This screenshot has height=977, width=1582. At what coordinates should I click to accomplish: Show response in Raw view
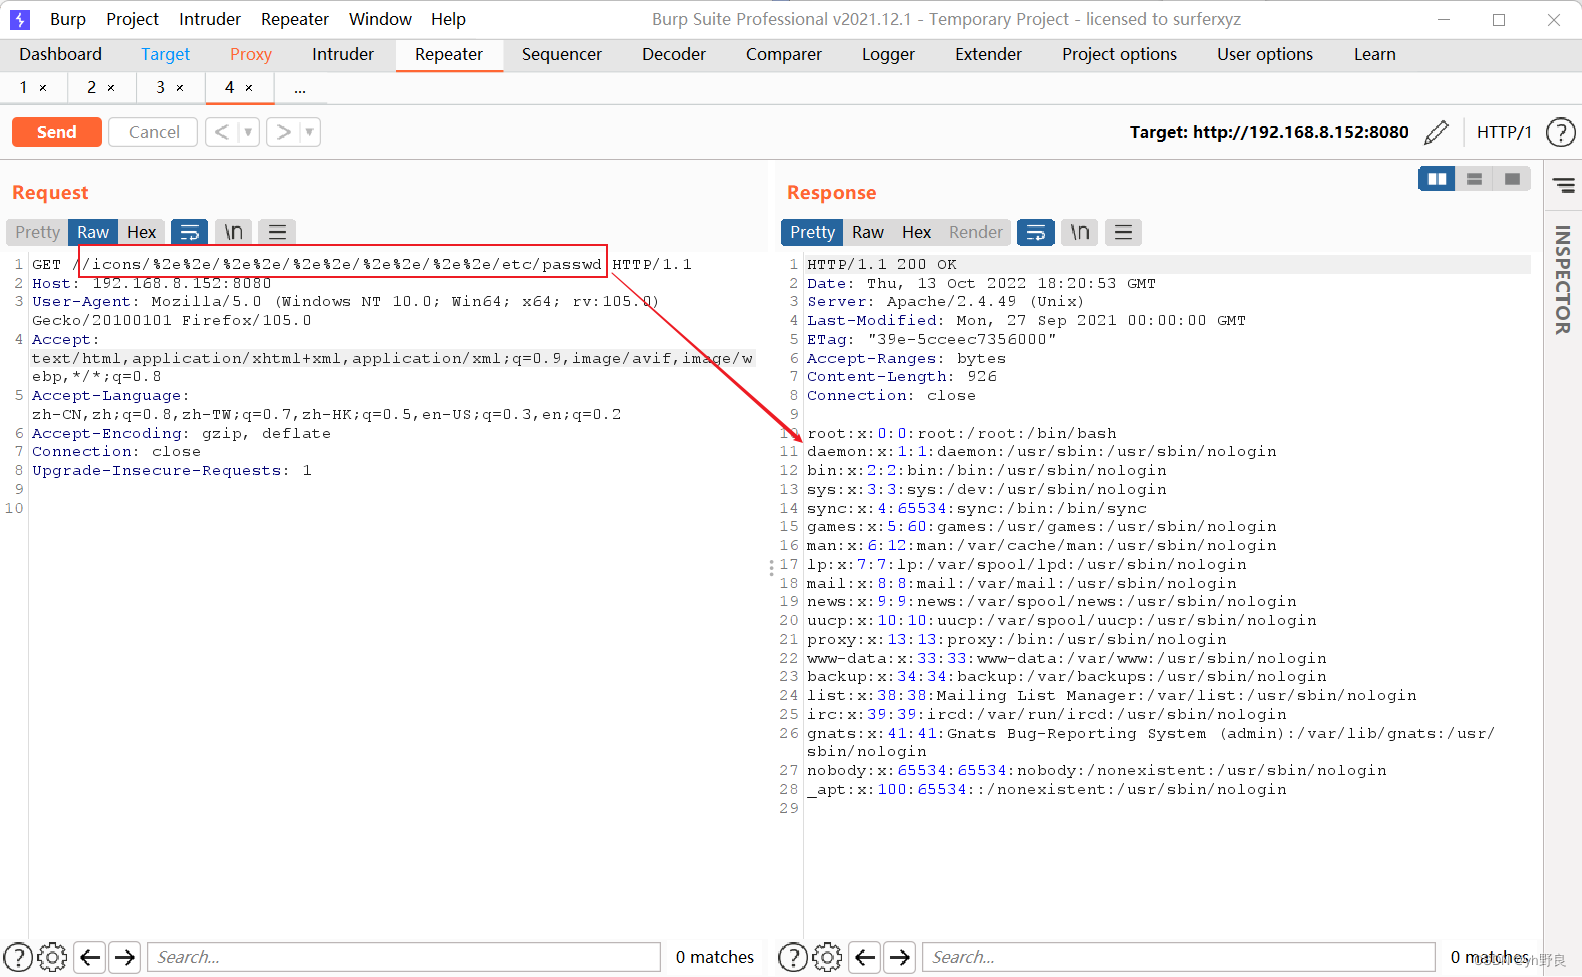(x=867, y=232)
